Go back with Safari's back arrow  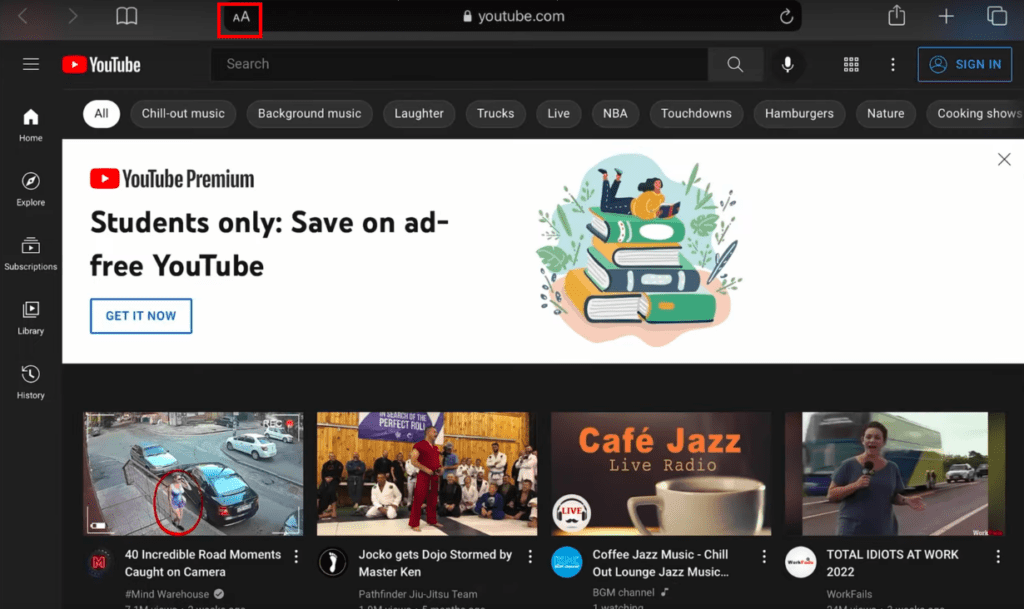point(23,16)
